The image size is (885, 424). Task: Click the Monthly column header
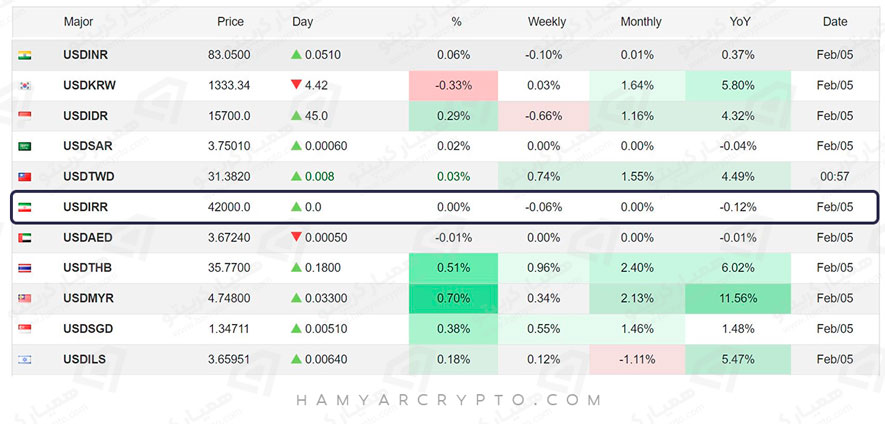click(x=641, y=21)
